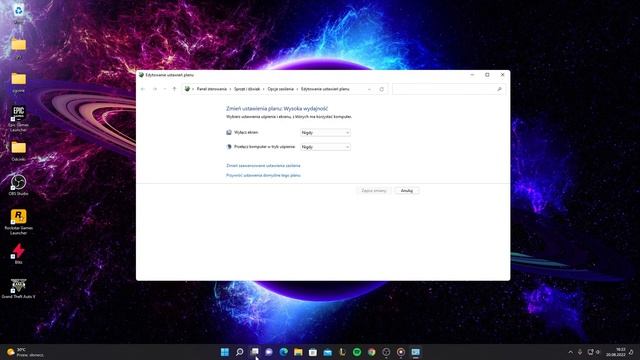Switch to the Control Panel taskbar window
Screen dimensions: 640x360
pos(416,352)
